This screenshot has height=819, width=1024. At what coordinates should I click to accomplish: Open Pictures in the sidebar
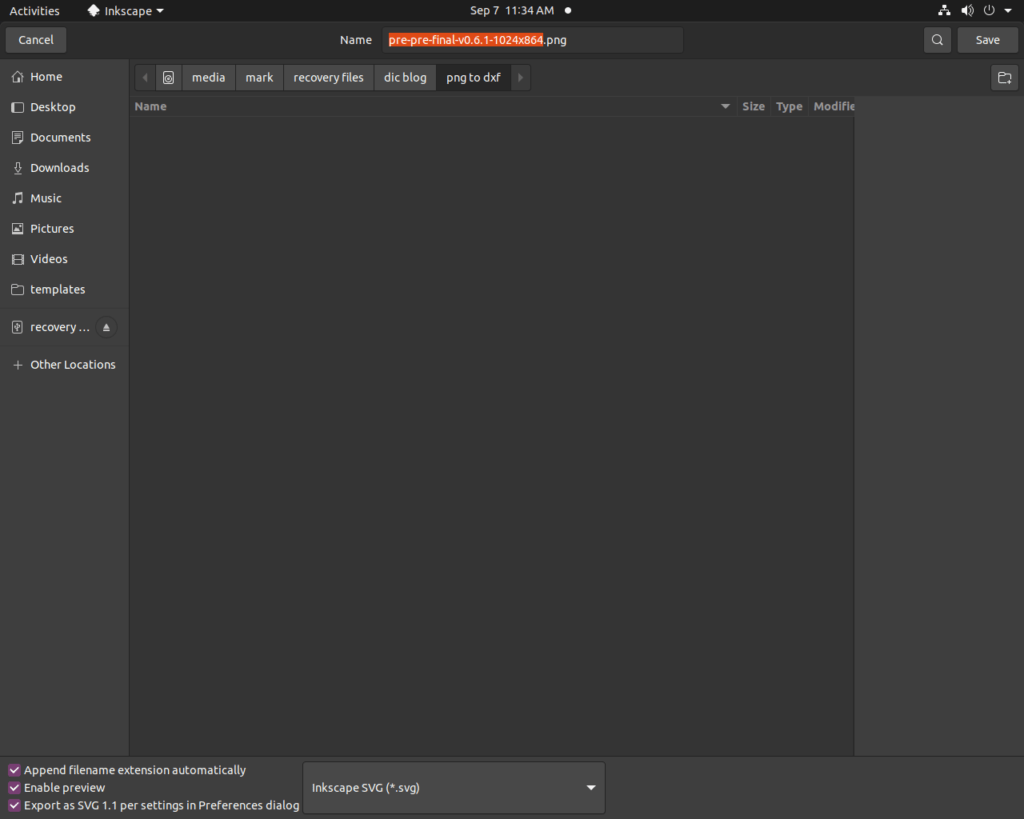click(64, 229)
